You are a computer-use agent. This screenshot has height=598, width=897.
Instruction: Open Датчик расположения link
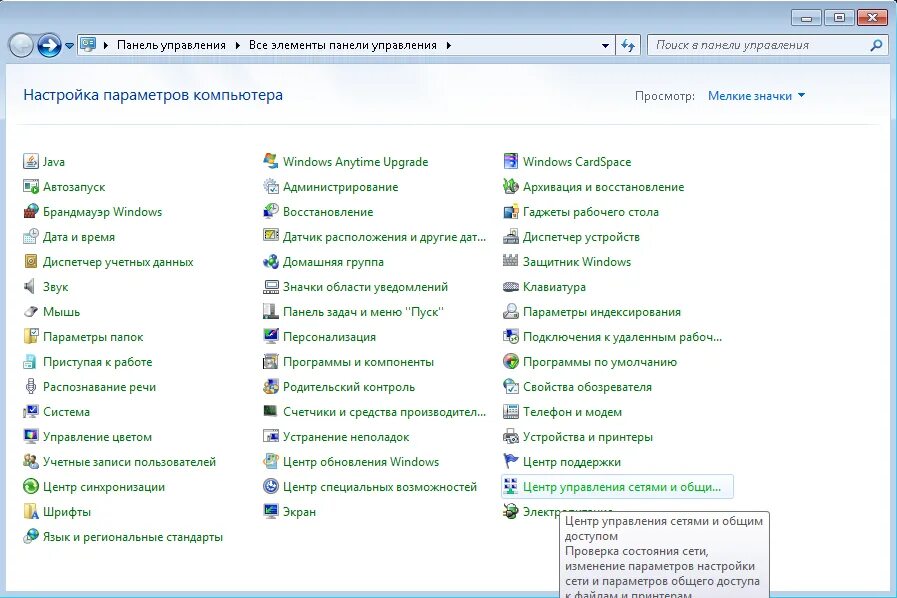tap(384, 236)
